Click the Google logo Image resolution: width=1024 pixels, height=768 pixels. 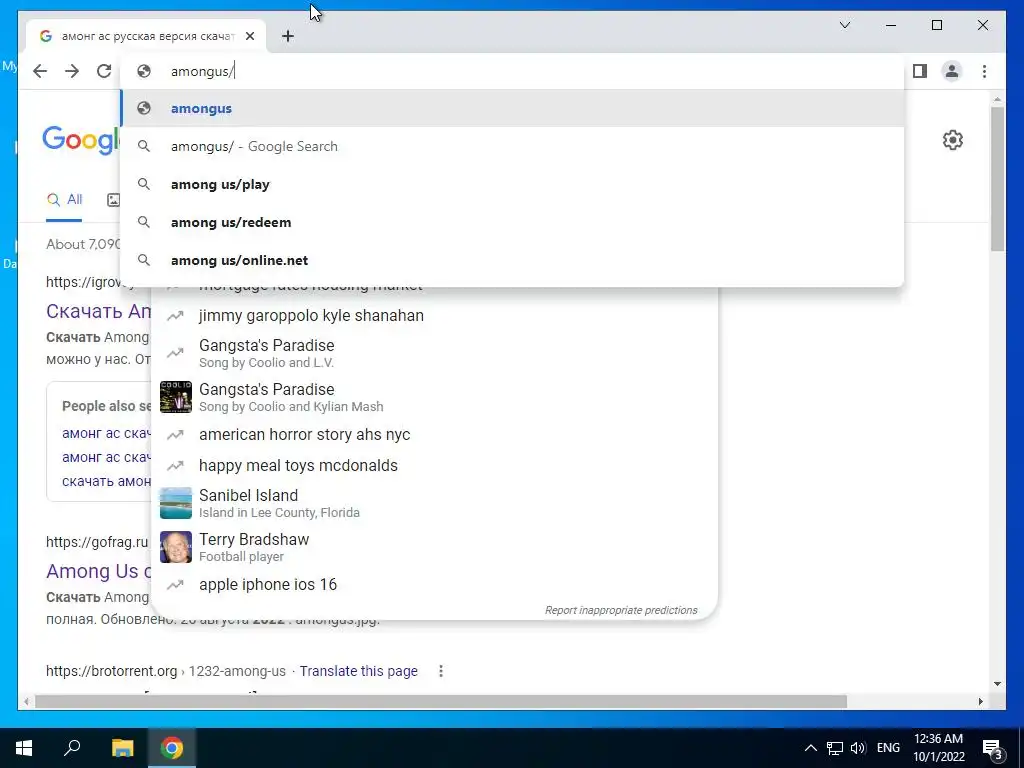point(80,140)
